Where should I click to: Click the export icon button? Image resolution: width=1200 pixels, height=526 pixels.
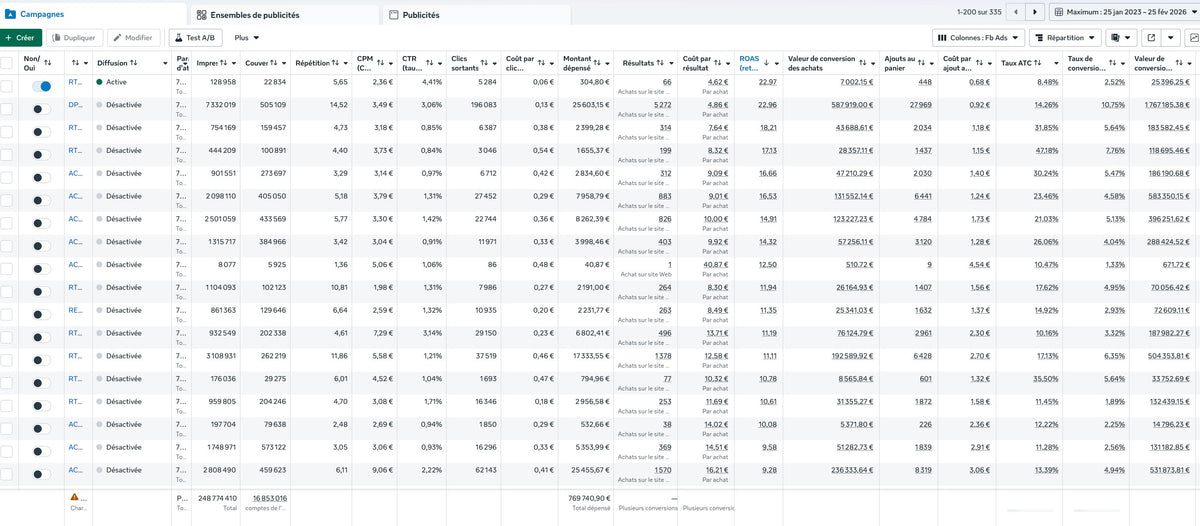[1153, 38]
